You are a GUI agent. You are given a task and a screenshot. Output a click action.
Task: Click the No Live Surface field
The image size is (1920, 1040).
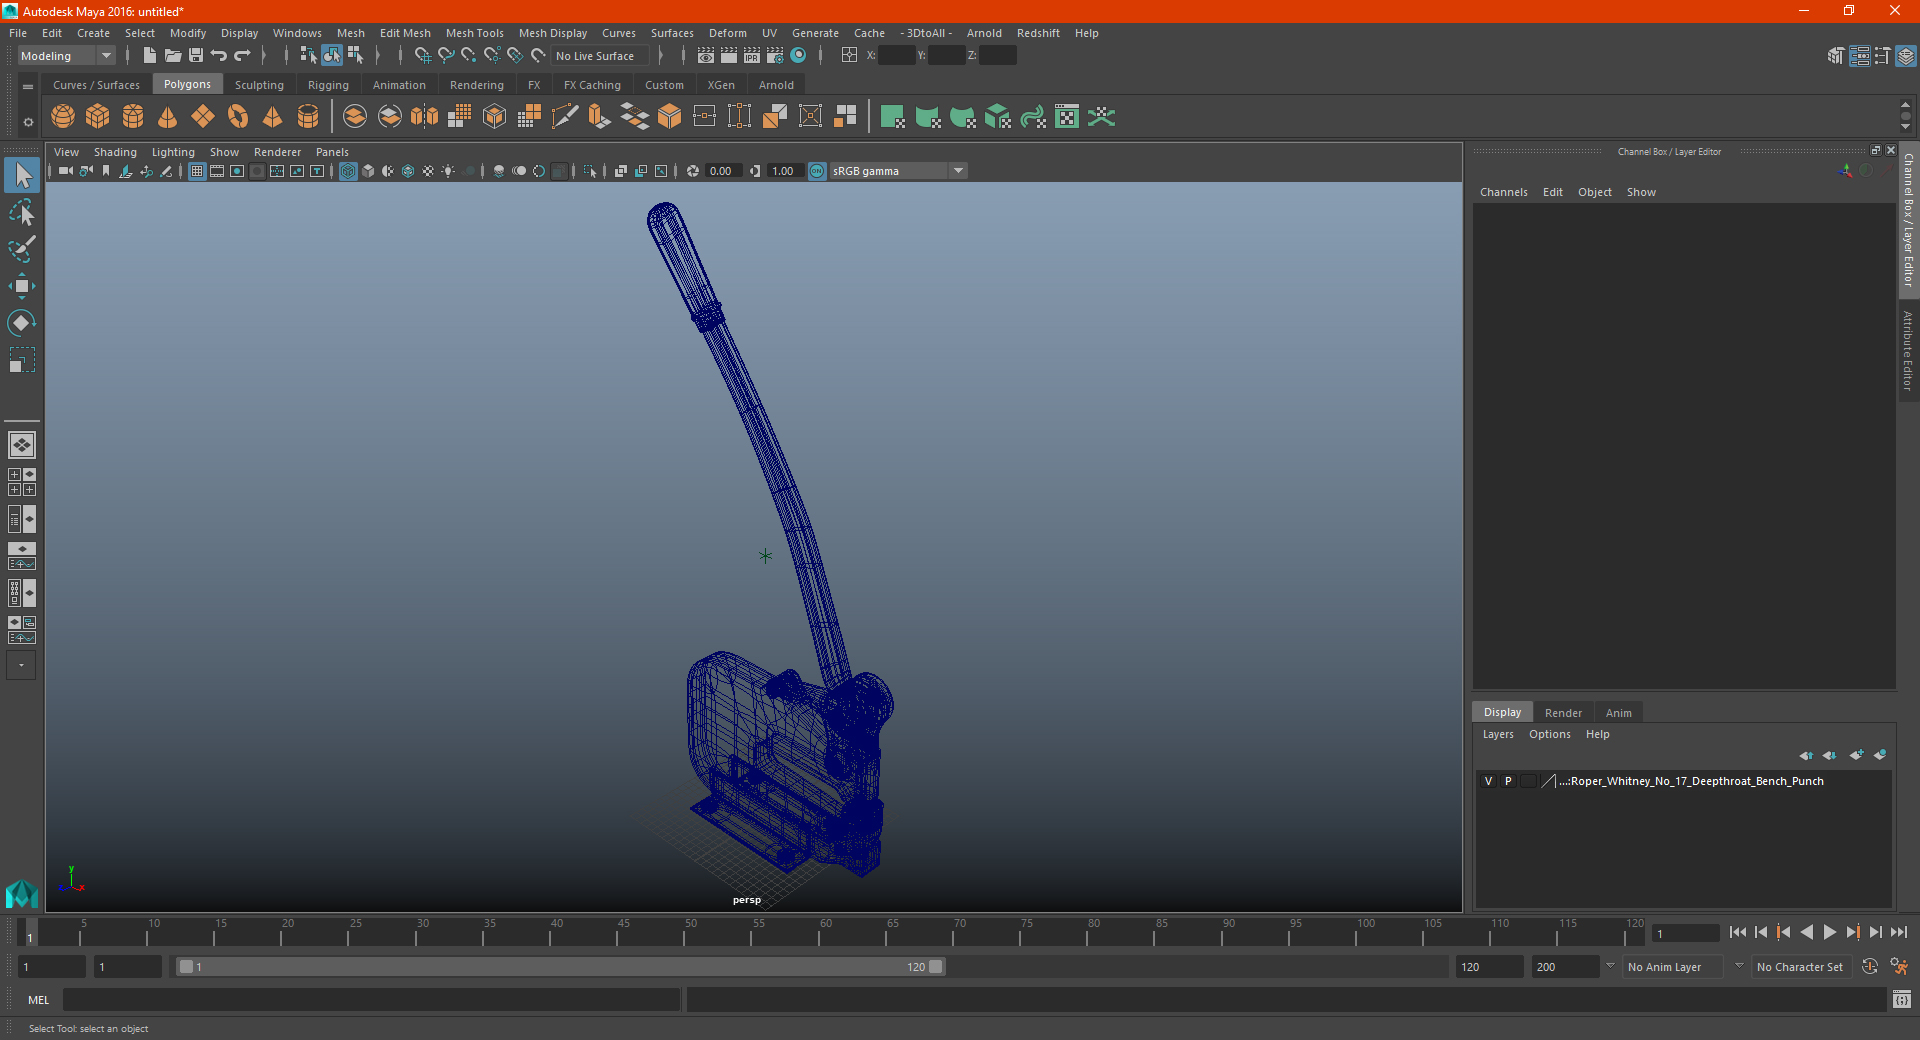[600, 56]
